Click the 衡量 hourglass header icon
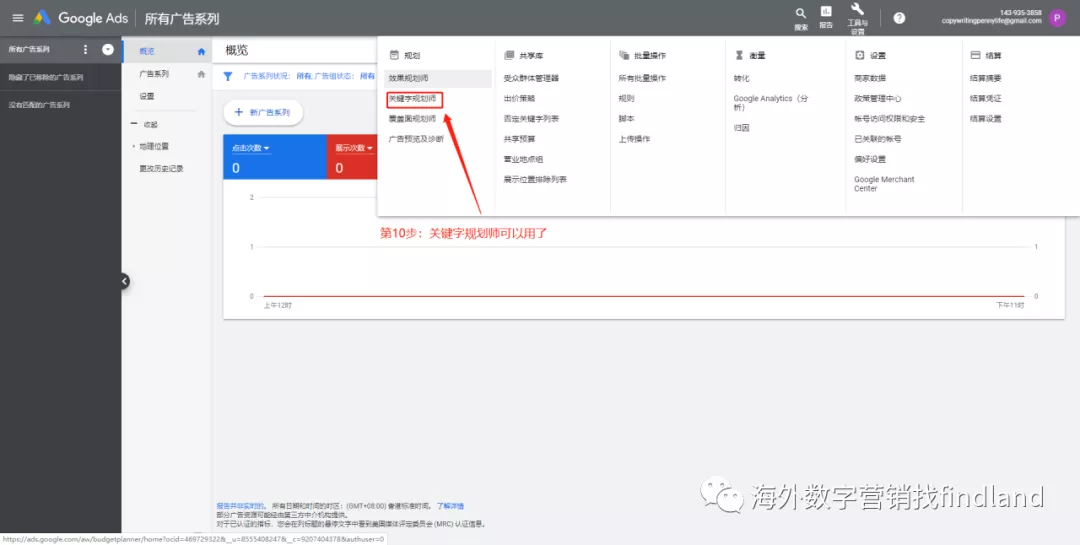The width and height of the screenshot is (1080, 545). coord(739,55)
